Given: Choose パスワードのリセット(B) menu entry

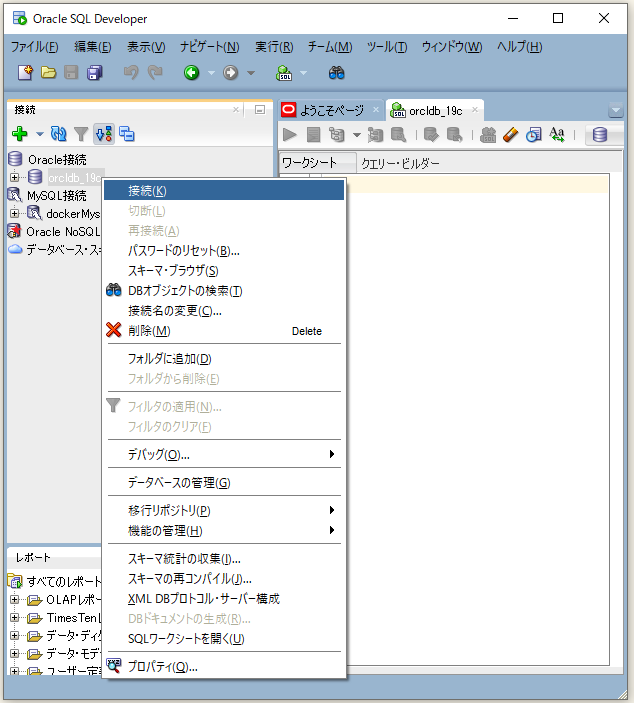Looking at the screenshot, I should [x=224, y=251].
